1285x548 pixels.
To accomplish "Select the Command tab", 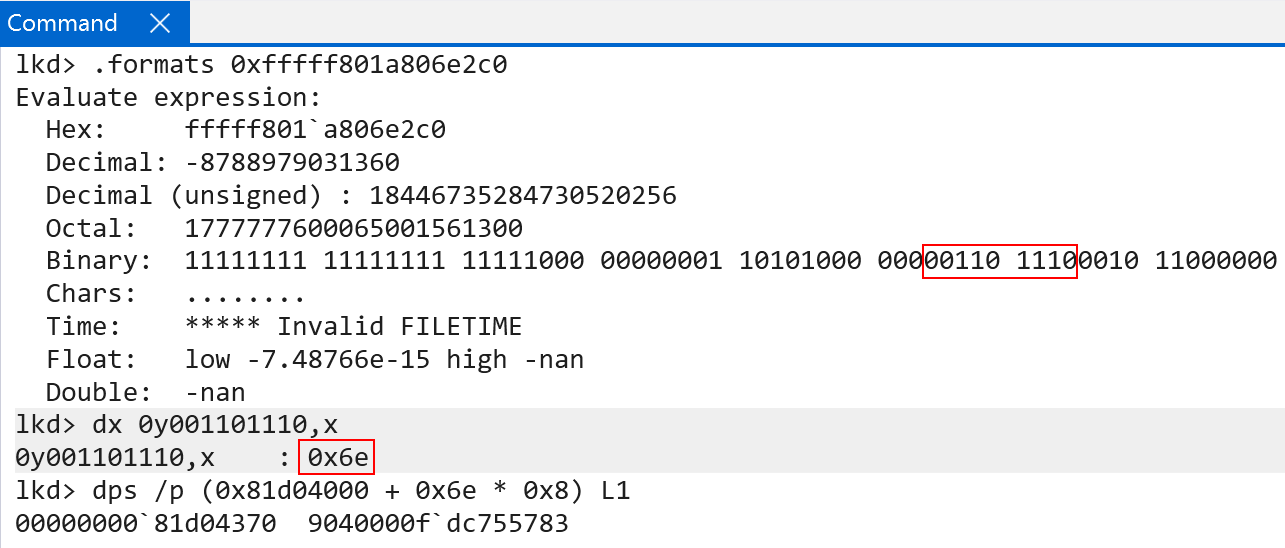I will [x=62, y=22].
